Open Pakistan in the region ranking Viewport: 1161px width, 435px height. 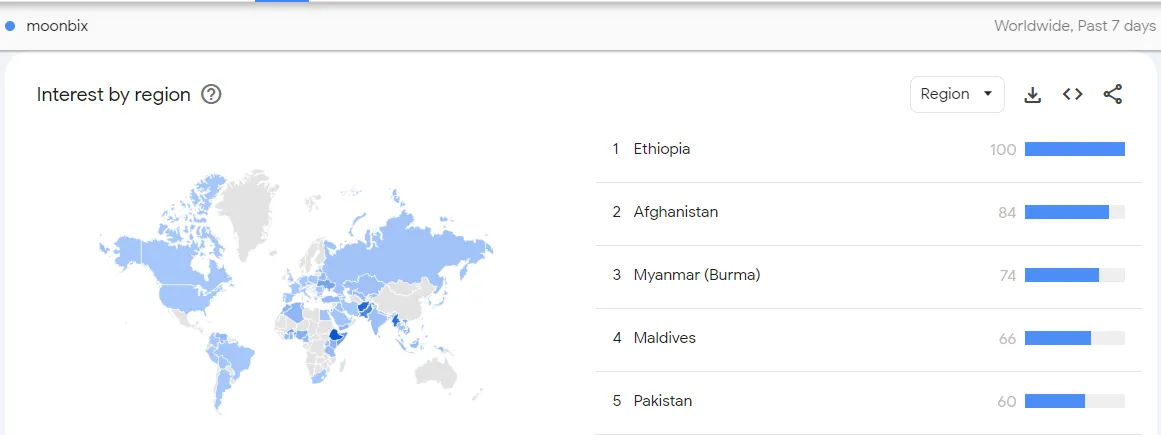point(663,401)
